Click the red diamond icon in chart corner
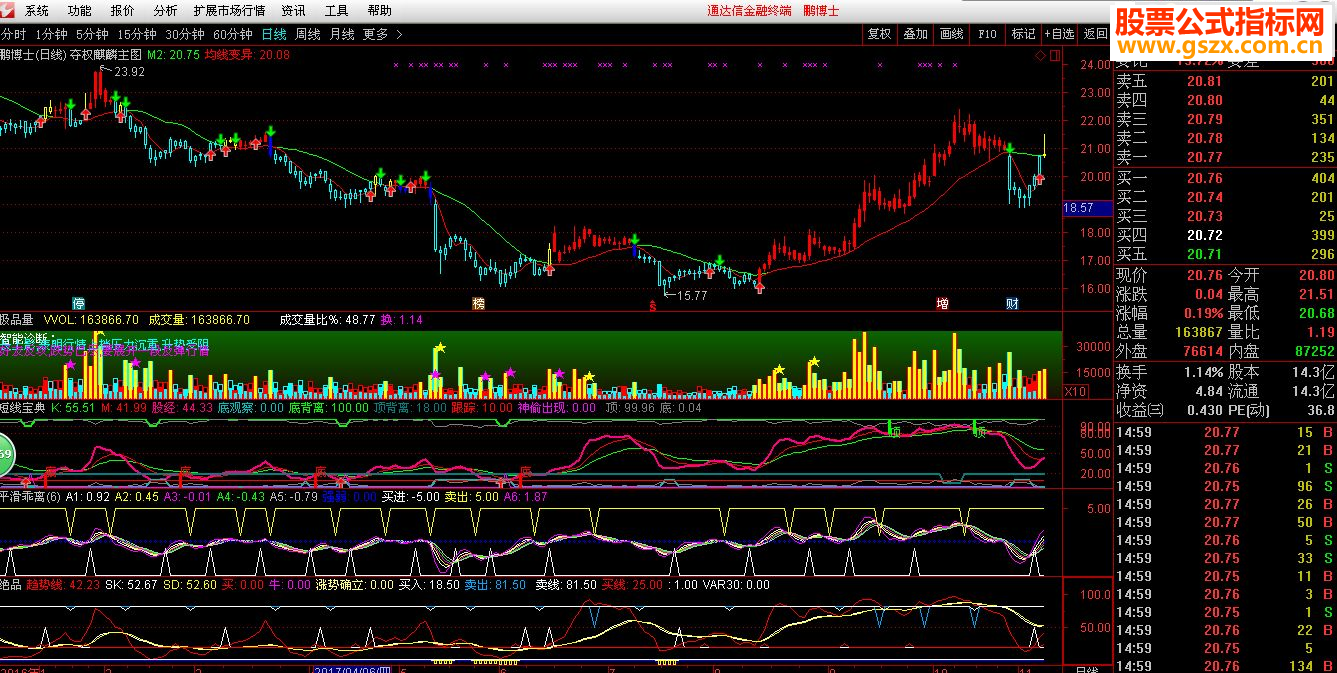Viewport: 1337px width, 673px height. click(1041, 56)
